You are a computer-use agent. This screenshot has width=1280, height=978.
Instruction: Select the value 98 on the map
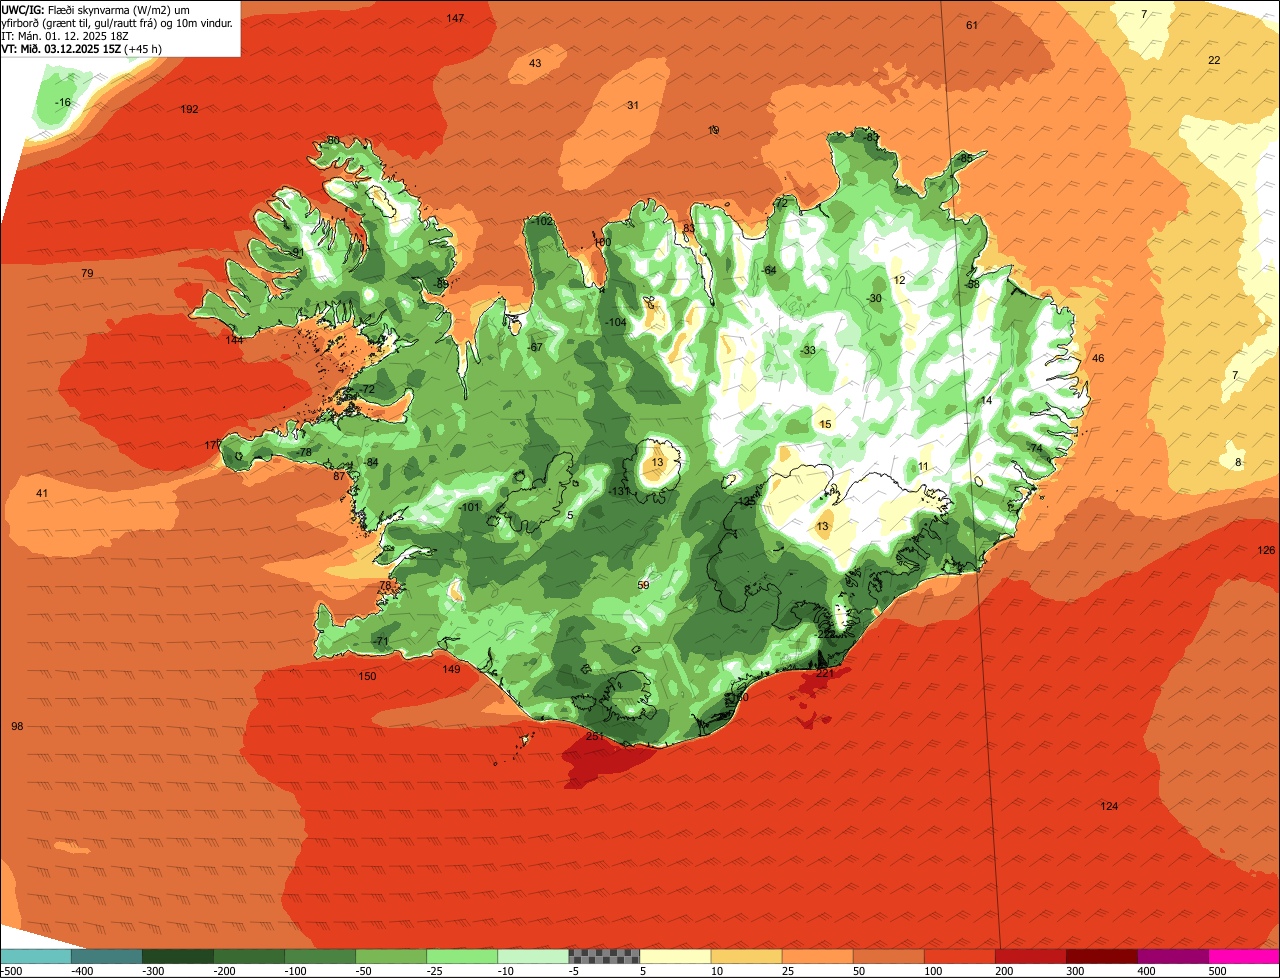pyautogui.click(x=17, y=726)
